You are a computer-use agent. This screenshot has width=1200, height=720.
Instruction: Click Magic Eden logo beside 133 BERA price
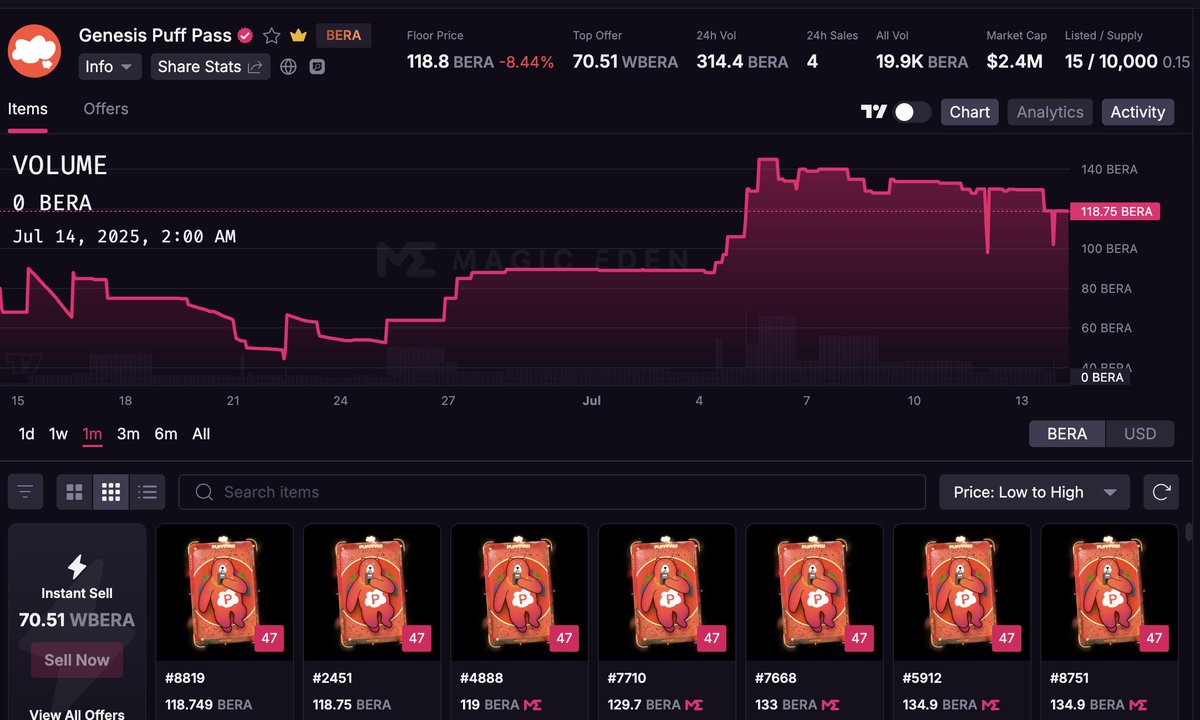(830, 705)
